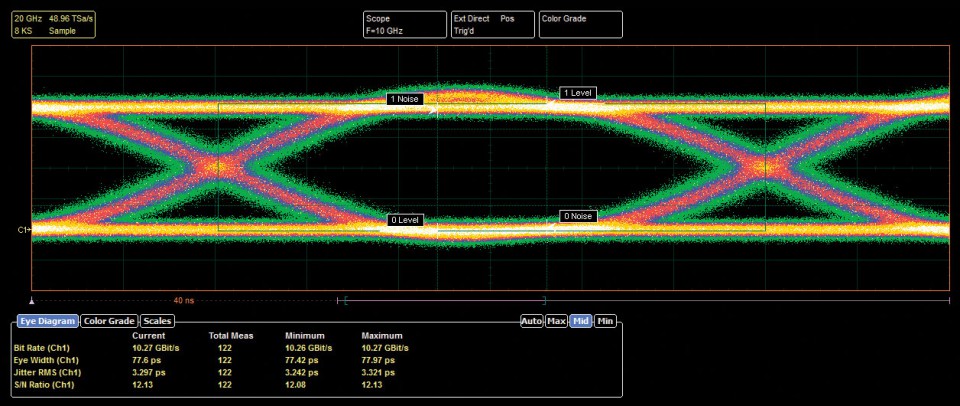The width and height of the screenshot is (960, 406).
Task: Set the panel to Min size
Action: tap(605, 321)
